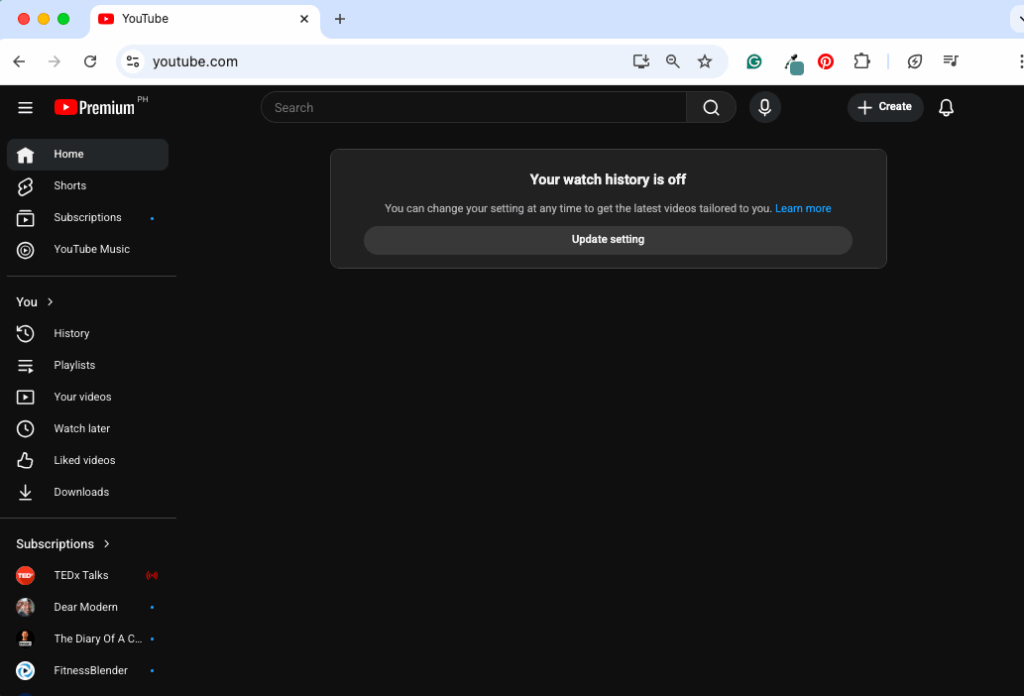
Task: Bookmark this page with star icon
Action: tap(705, 62)
